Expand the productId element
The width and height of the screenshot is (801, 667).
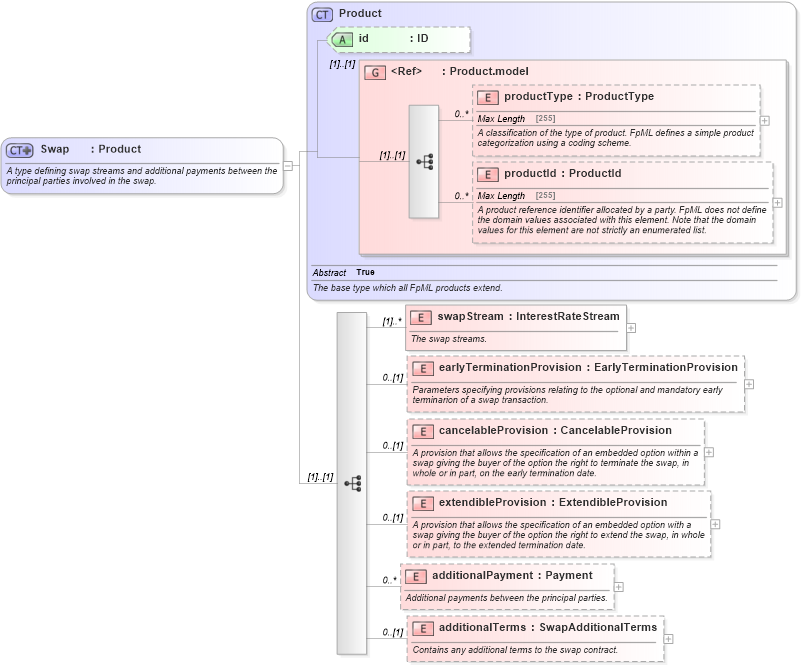tap(778, 203)
